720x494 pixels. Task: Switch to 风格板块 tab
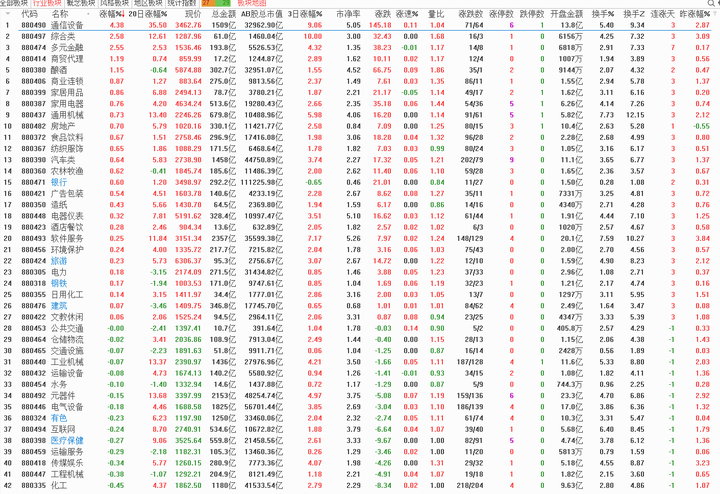(114, 3)
